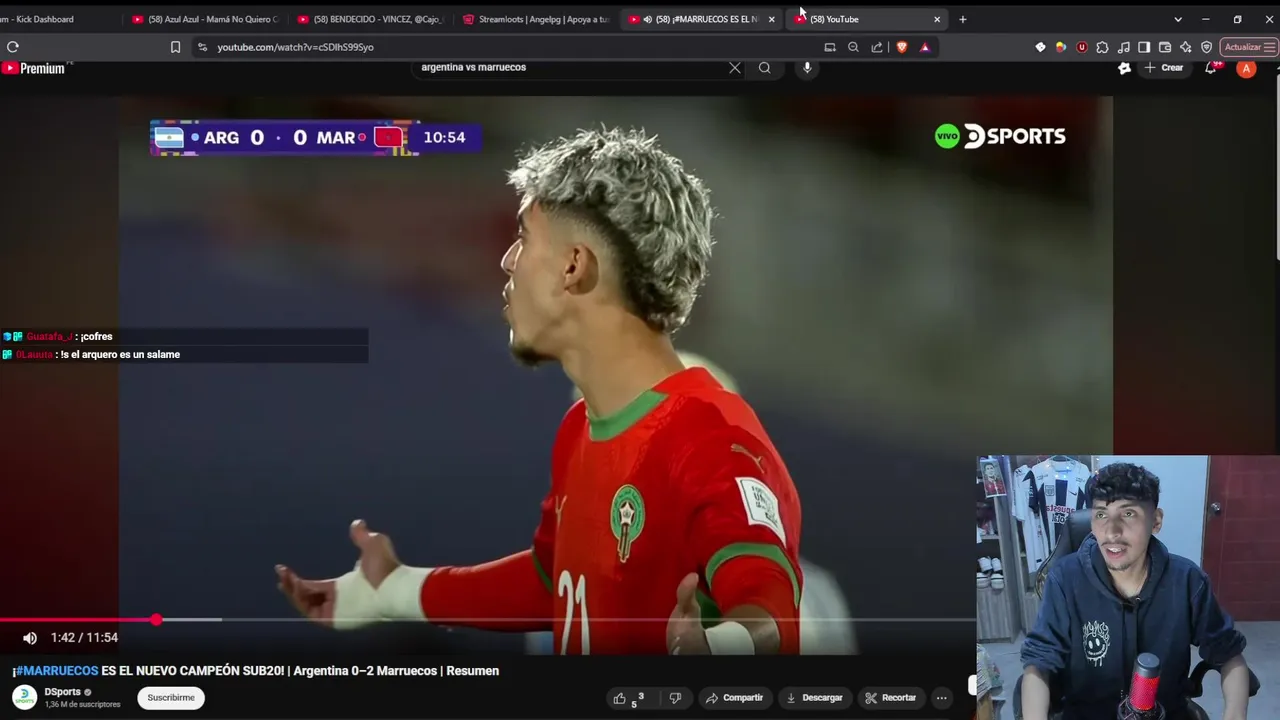The image size is (1280, 720).
Task: Run search with the magnifier button
Action: (x=764, y=67)
